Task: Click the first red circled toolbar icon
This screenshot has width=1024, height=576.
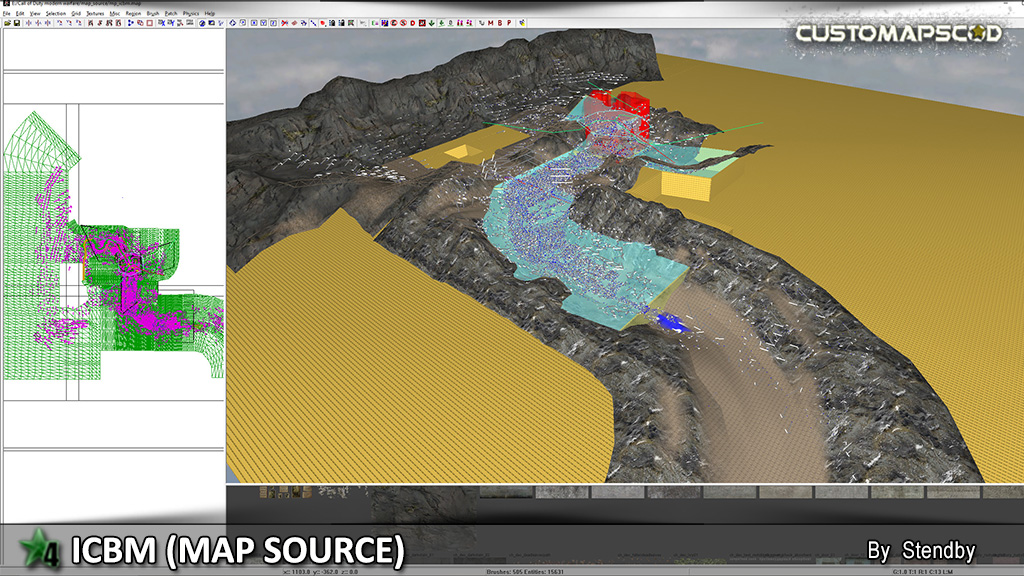Action: pos(394,23)
